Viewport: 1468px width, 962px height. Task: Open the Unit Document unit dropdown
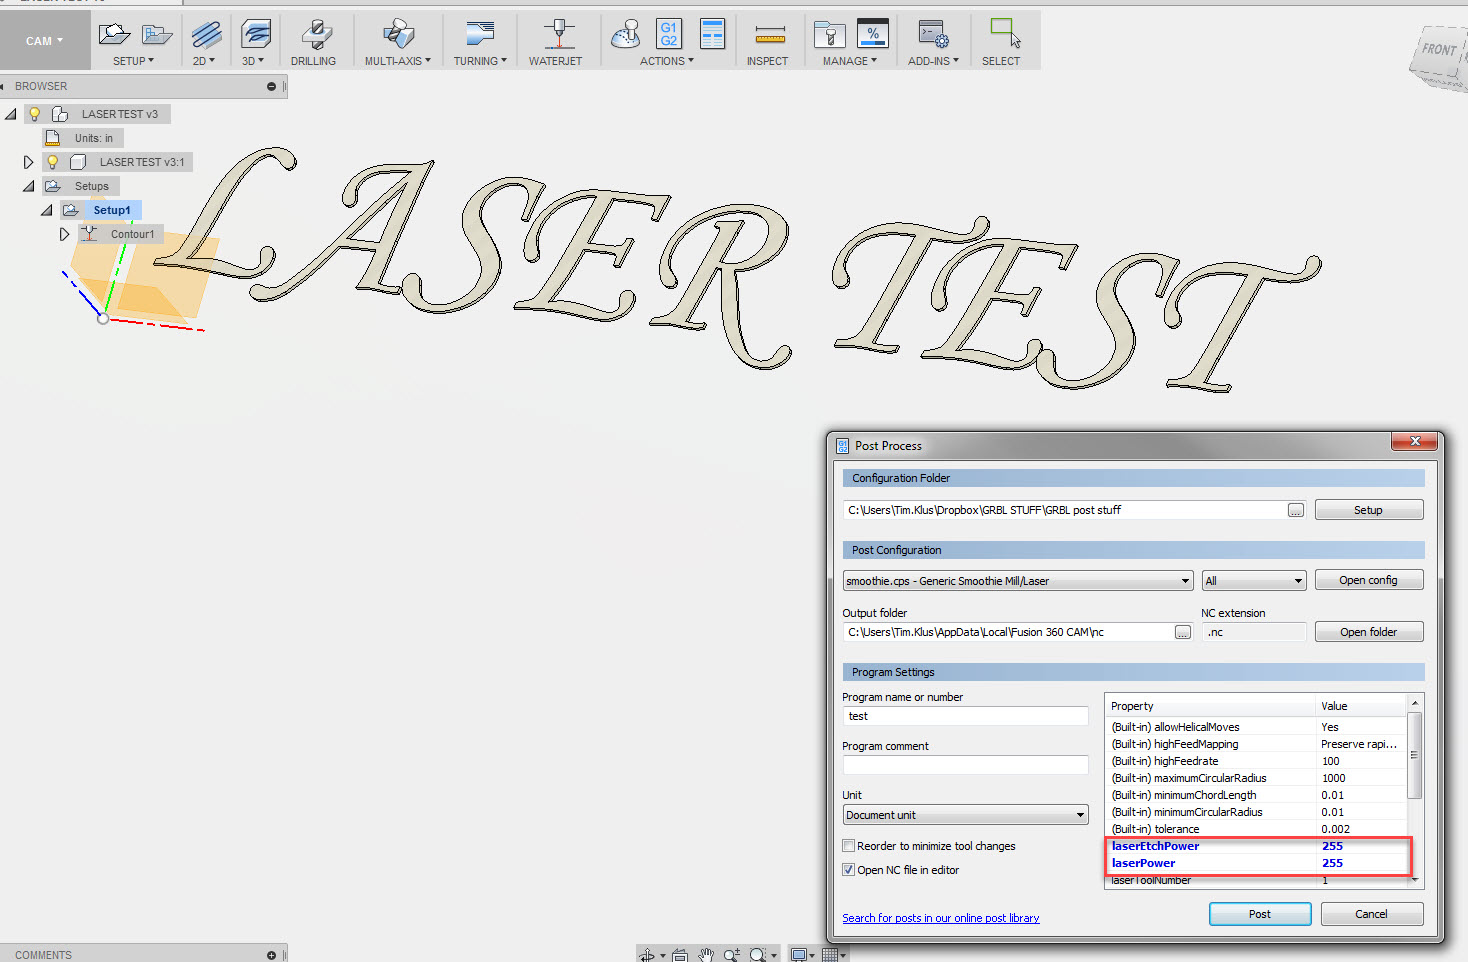pos(965,815)
